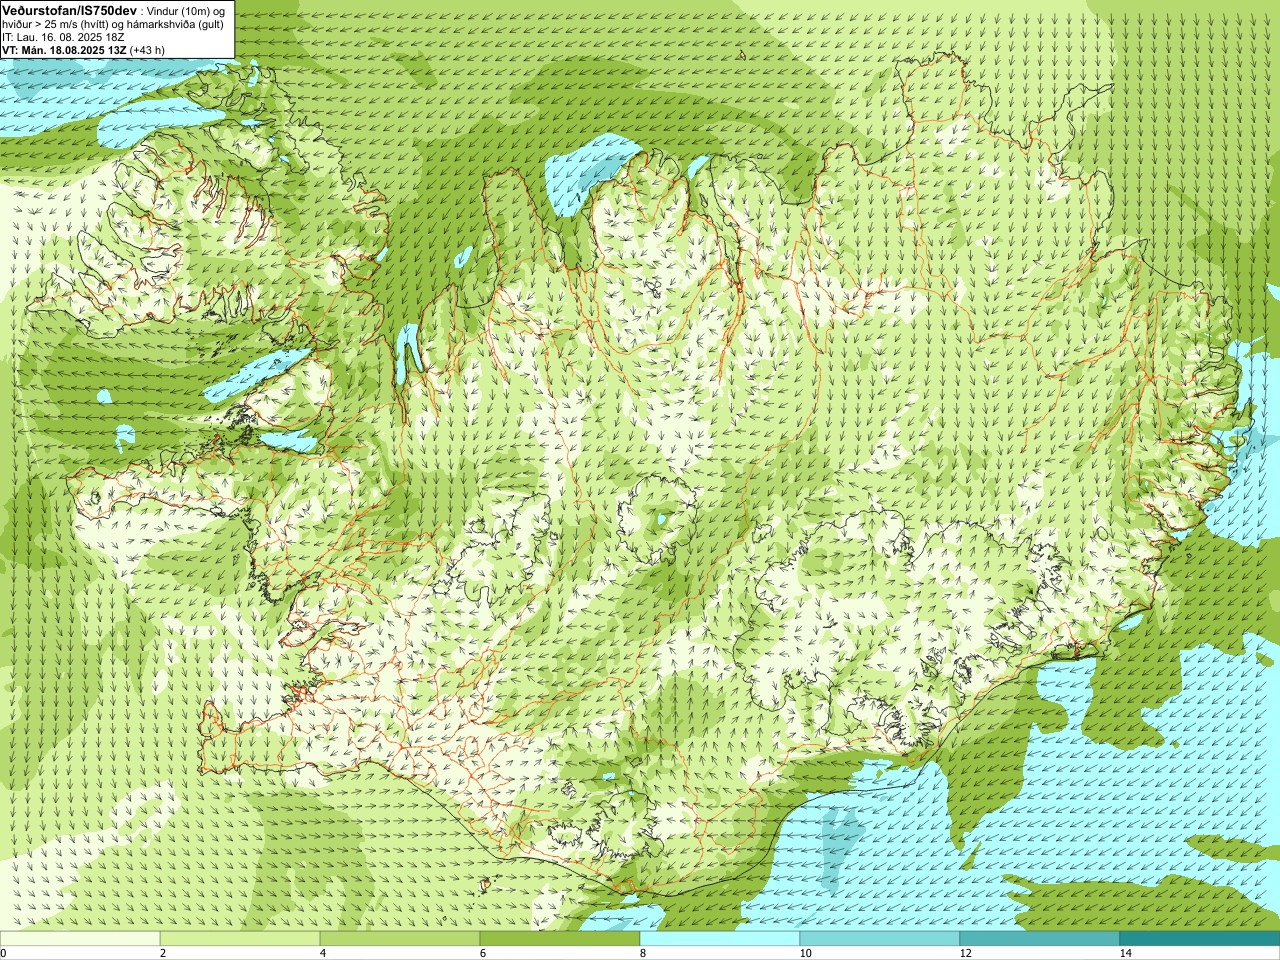Click the 'IT: Lau. 16. 08. 2025 18Z' line

pyautogui.click(x=63, y=36)
